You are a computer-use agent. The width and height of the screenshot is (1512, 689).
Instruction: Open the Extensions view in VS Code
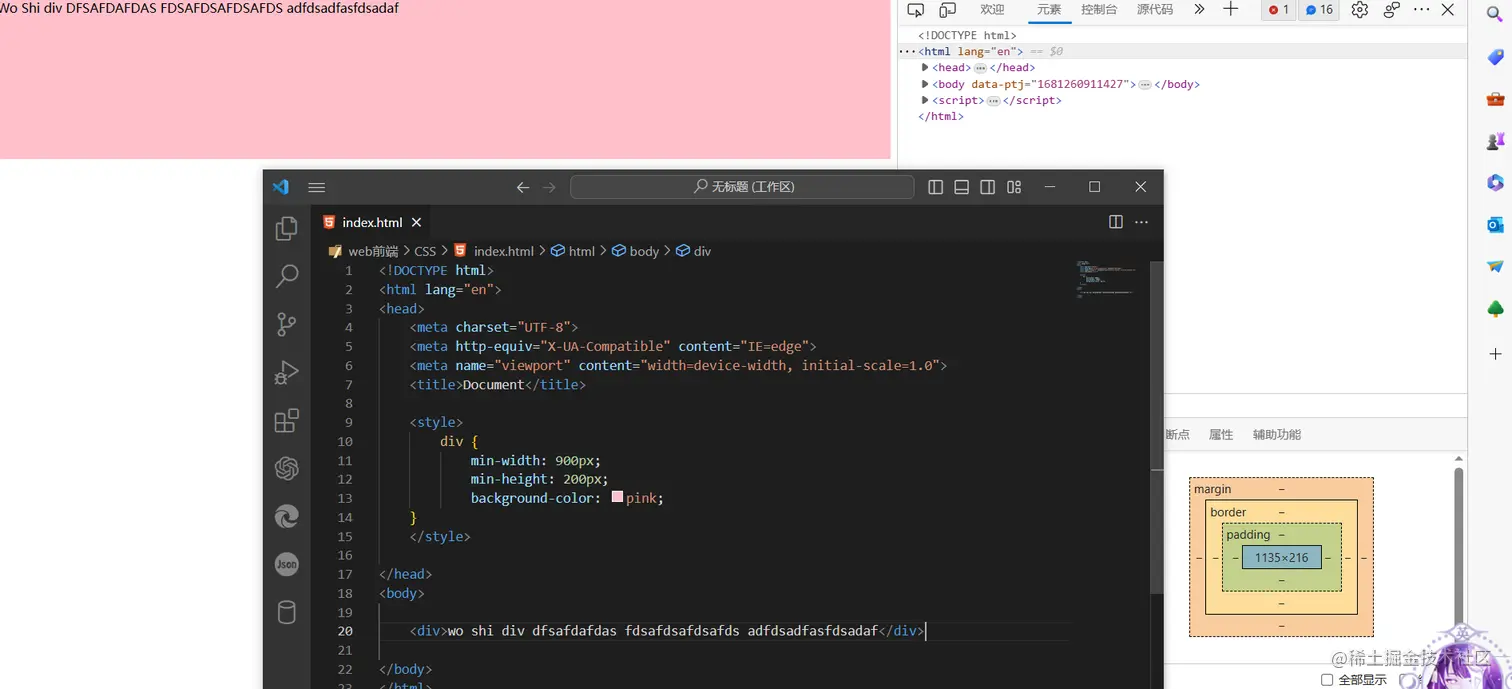click(x=287, y=420)
